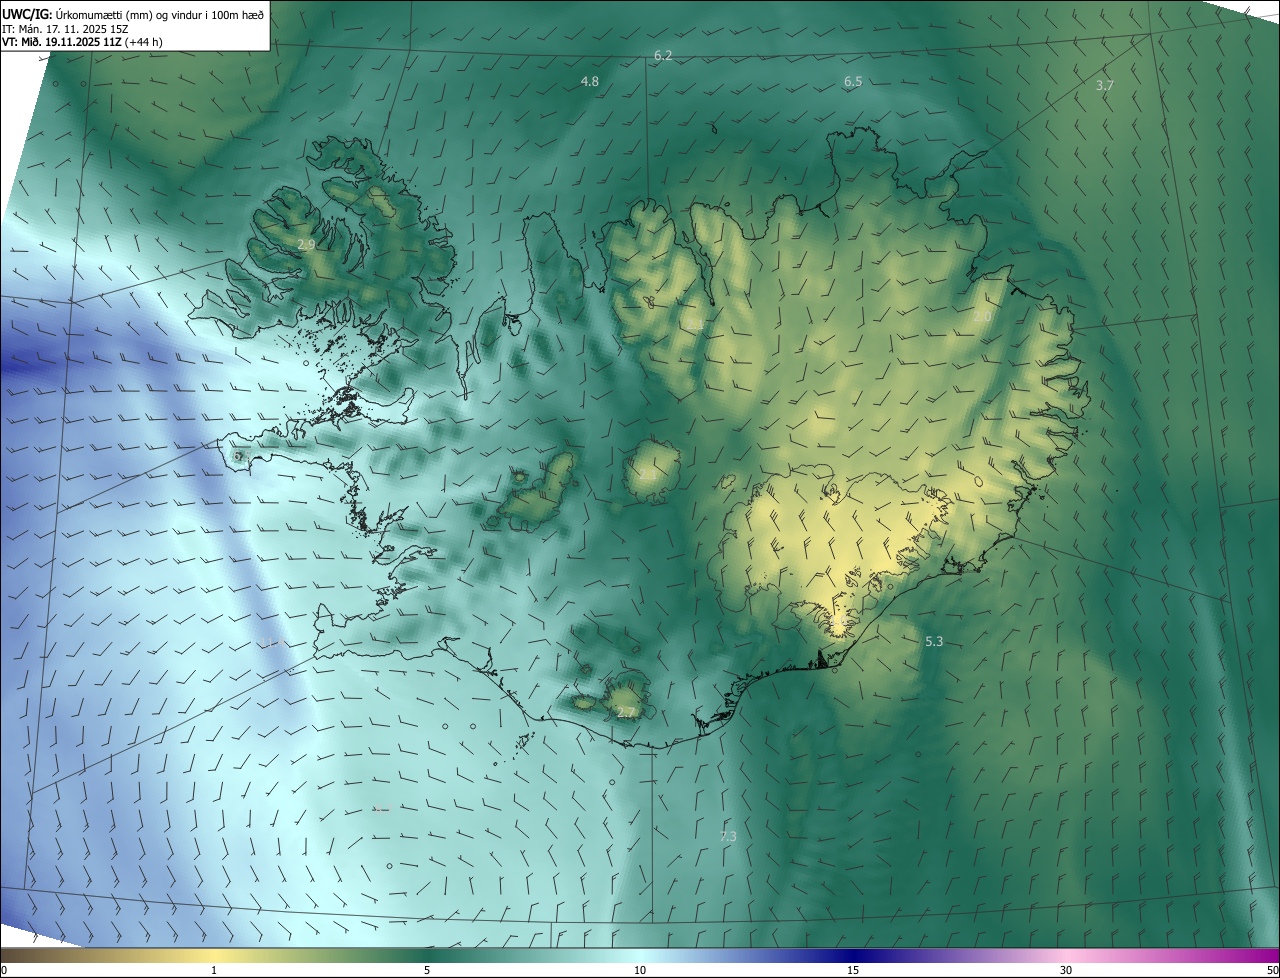Click the colorbar tick label 30
The width and height of the screenshot is (1280, 978).
pyautogui.click(x=1066, y=970)
